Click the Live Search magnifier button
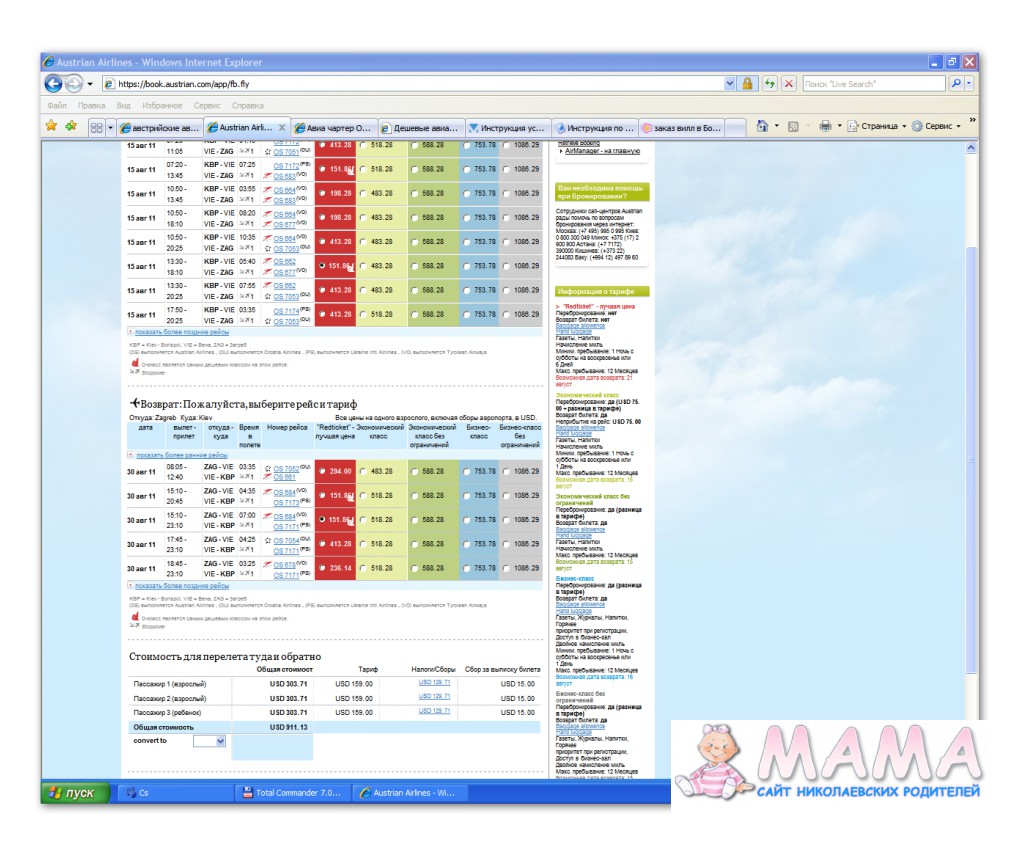Screen dimensions: 1024x860 pos(957,84)
